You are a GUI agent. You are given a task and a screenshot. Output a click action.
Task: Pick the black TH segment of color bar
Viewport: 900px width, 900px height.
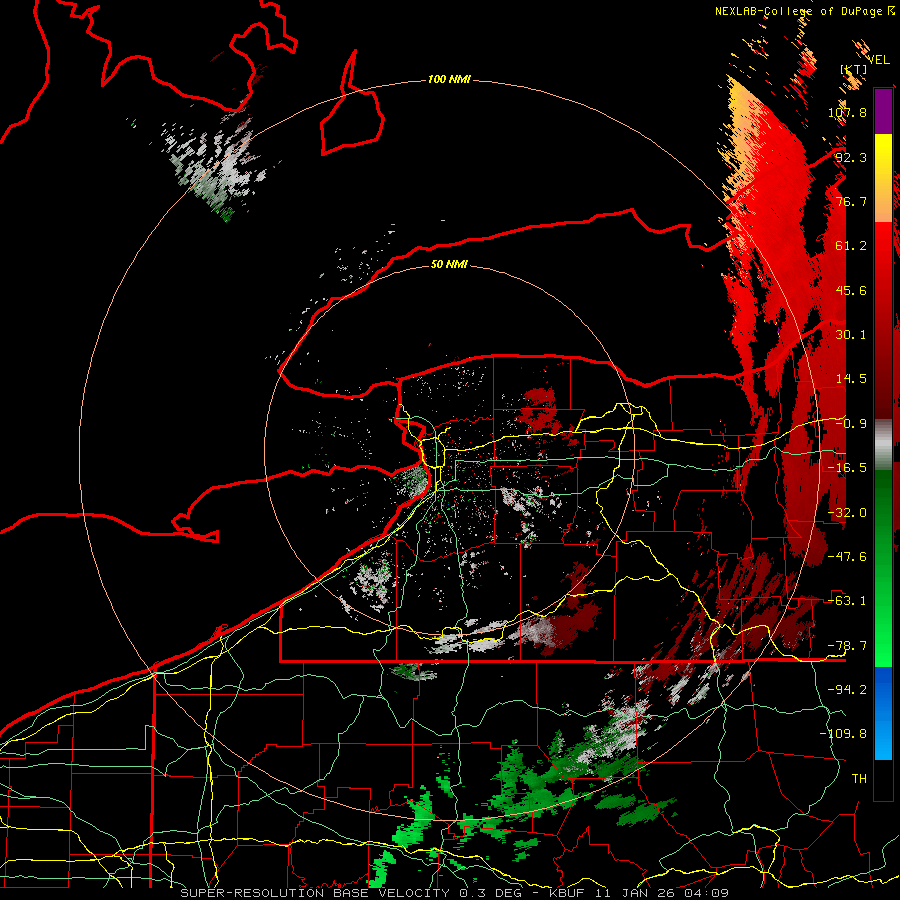point(883,779)
